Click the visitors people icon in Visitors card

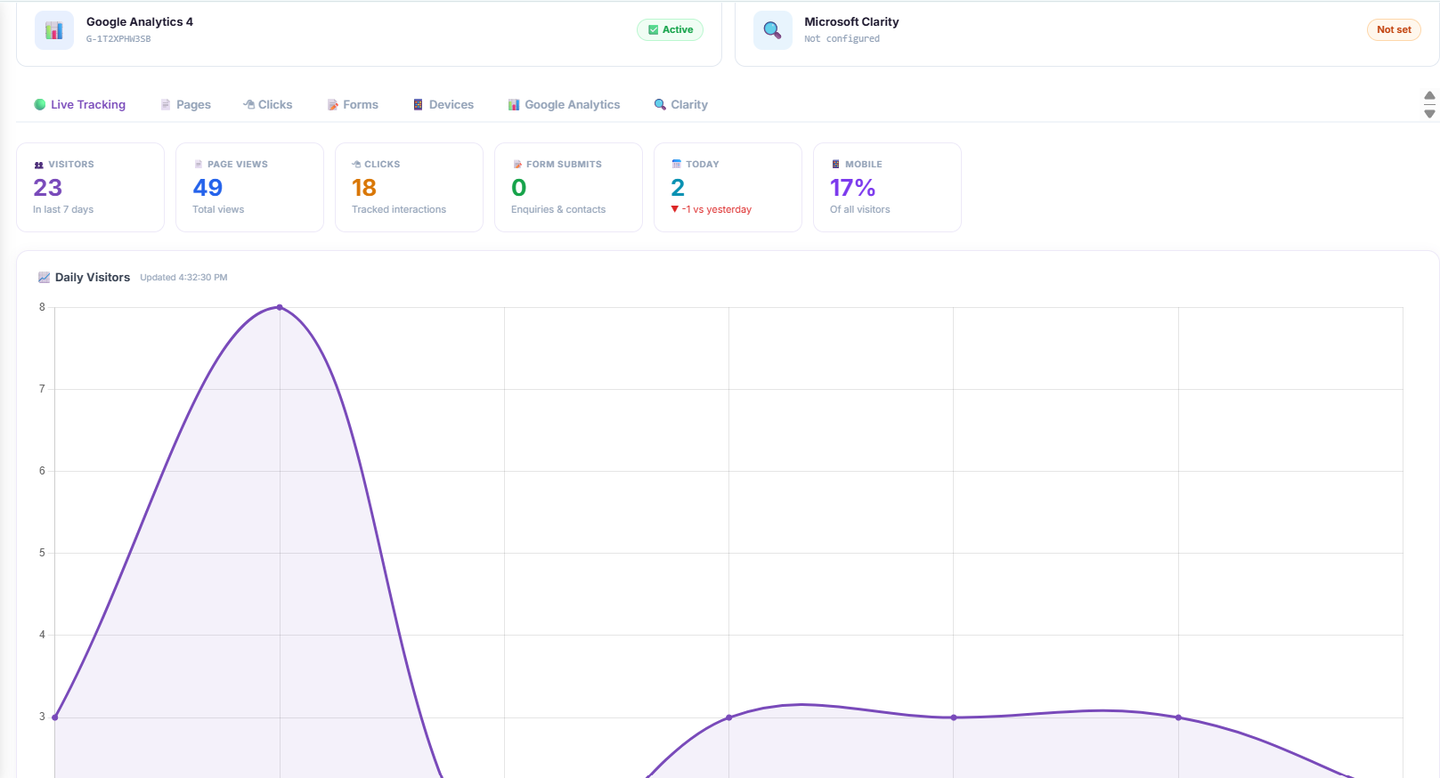[x=38, y=164]
